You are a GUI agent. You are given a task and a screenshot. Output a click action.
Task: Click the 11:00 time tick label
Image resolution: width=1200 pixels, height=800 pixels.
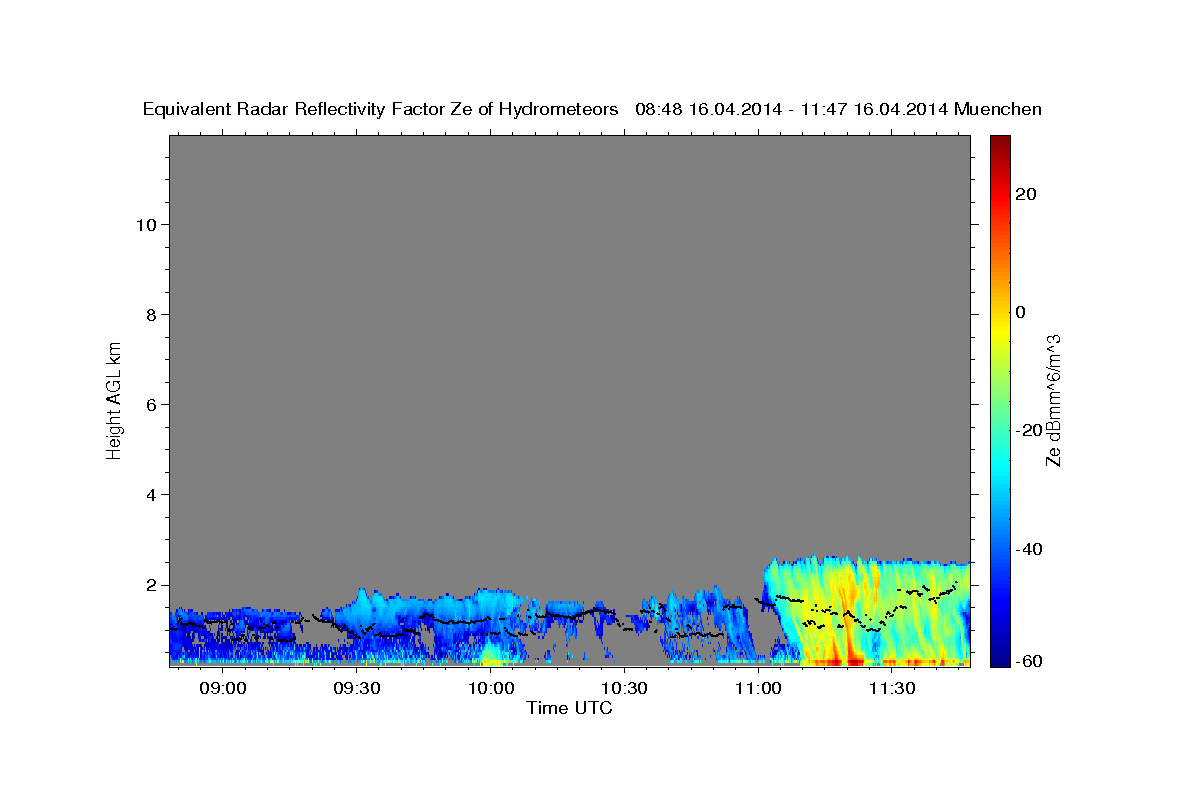[x=758, y=689]
